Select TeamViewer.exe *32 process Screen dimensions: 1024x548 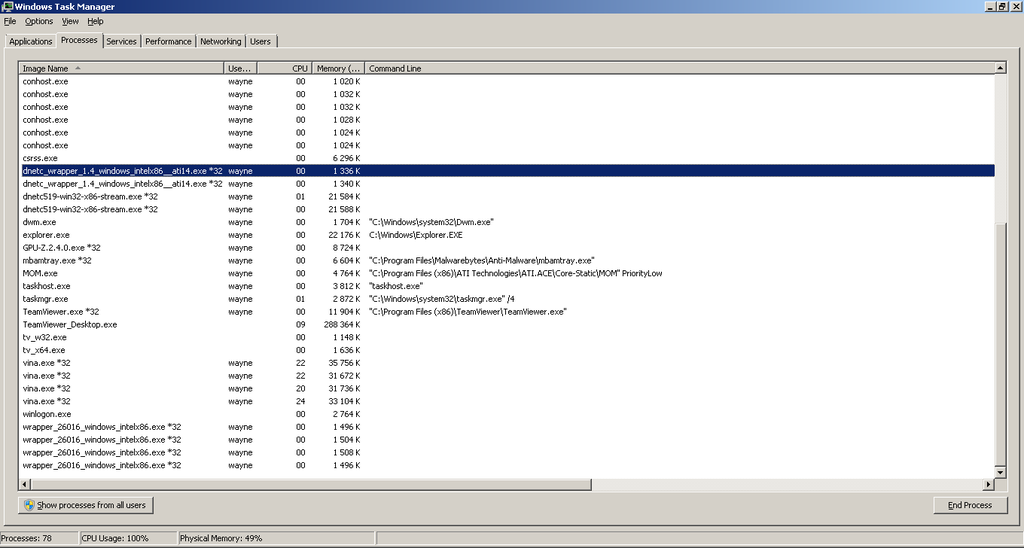[507, 312]
